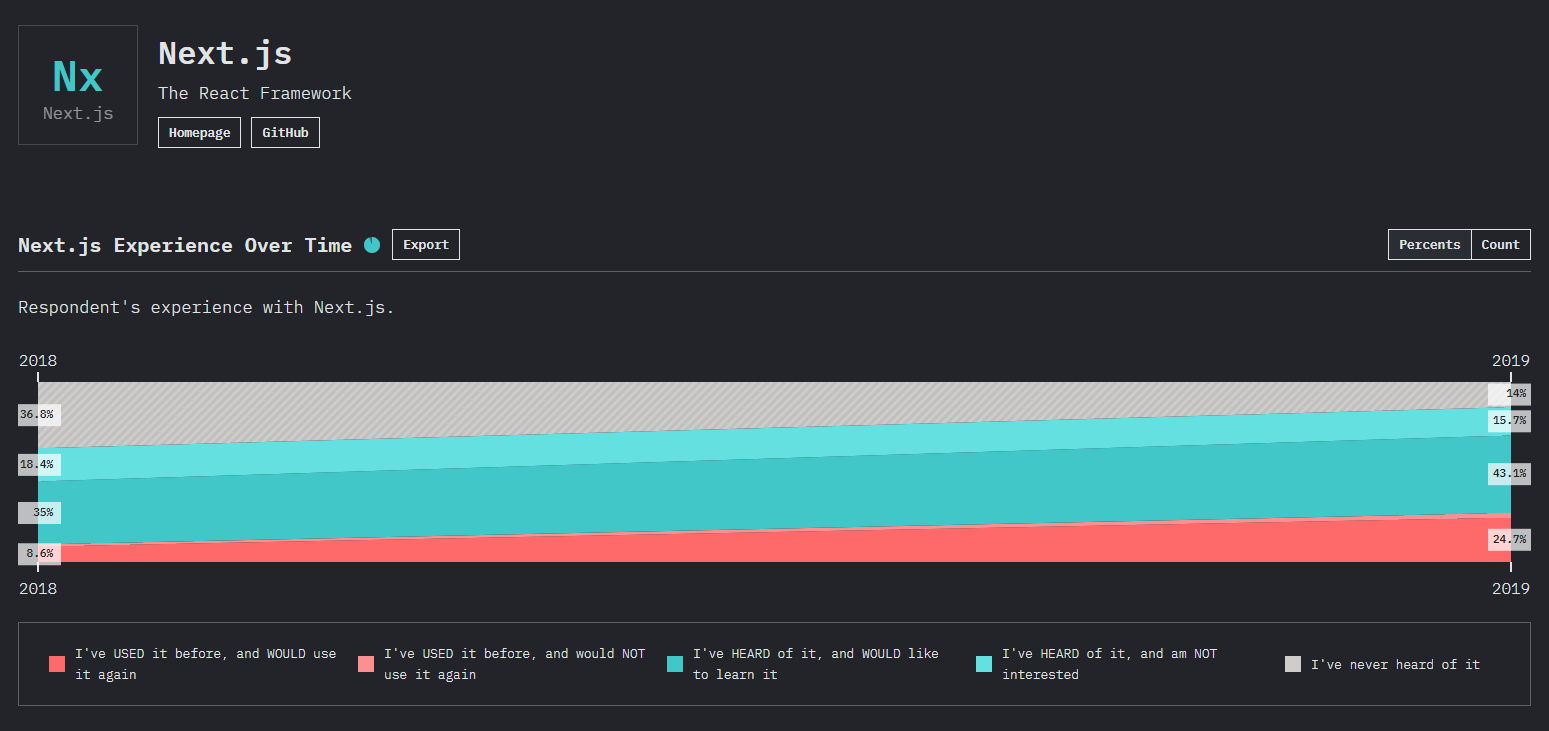Click the legend text 'I've HEARD of it, and am NOT interested'

1110,664
